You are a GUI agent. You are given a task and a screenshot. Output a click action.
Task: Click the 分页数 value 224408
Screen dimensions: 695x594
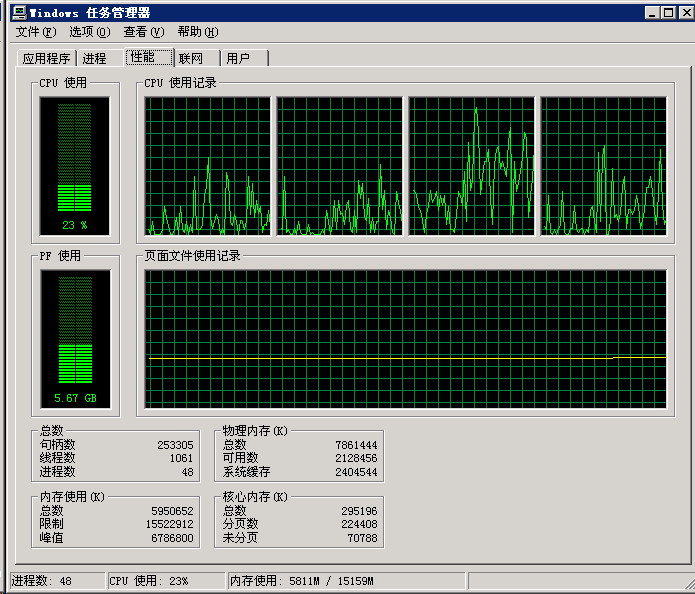pos(359,524)
